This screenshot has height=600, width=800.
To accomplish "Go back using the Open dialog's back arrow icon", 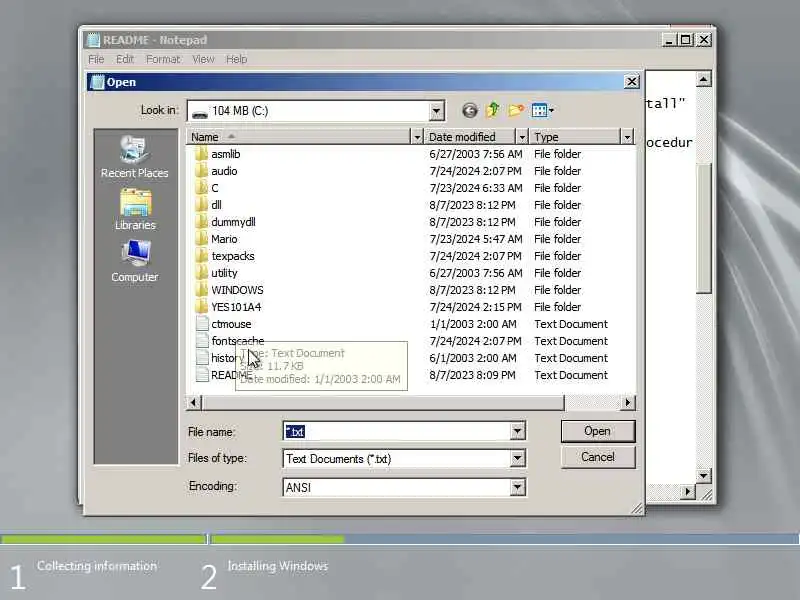I will [x=469, y=110].
